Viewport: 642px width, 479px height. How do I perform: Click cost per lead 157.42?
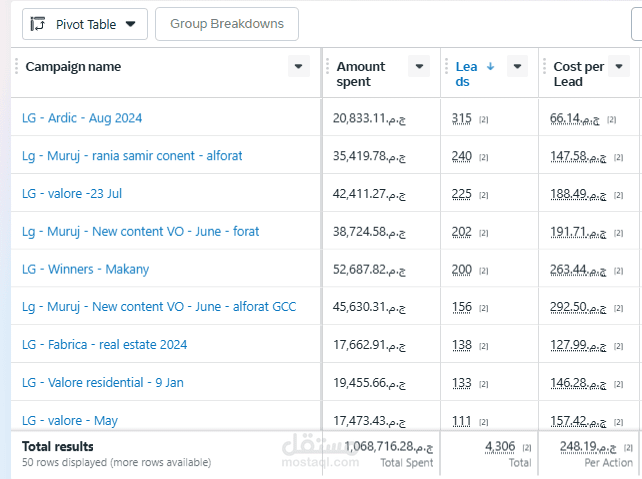(x=578, y=421)
